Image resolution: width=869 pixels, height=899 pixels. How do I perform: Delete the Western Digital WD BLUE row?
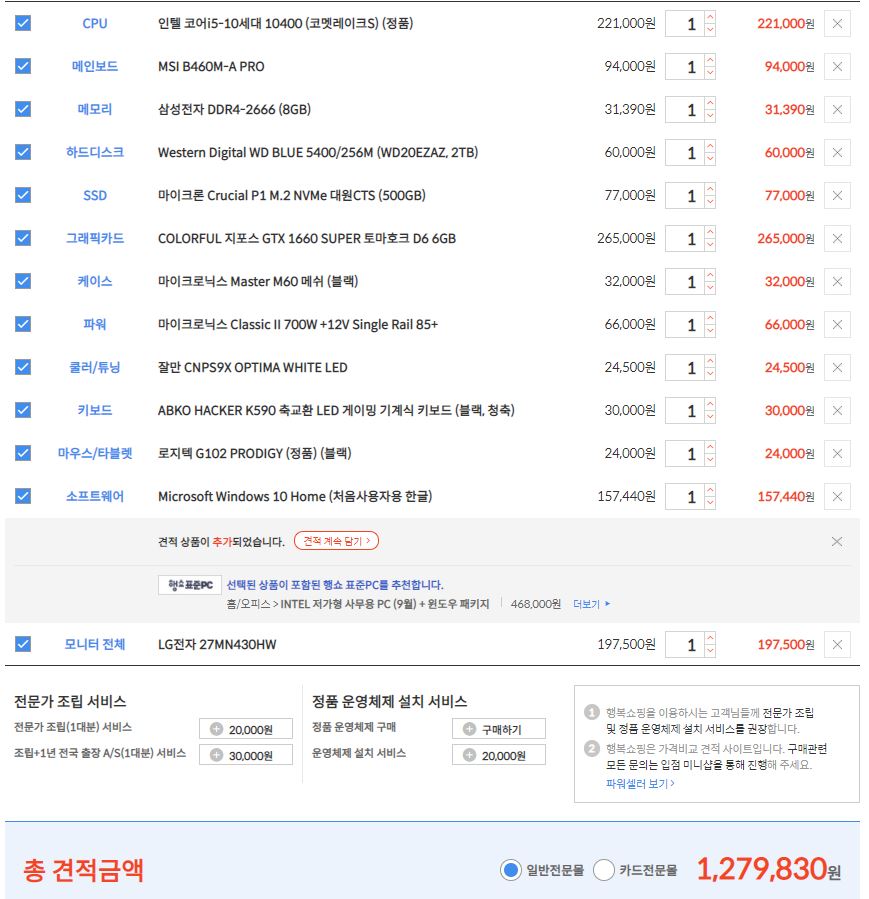coord(837,153)
